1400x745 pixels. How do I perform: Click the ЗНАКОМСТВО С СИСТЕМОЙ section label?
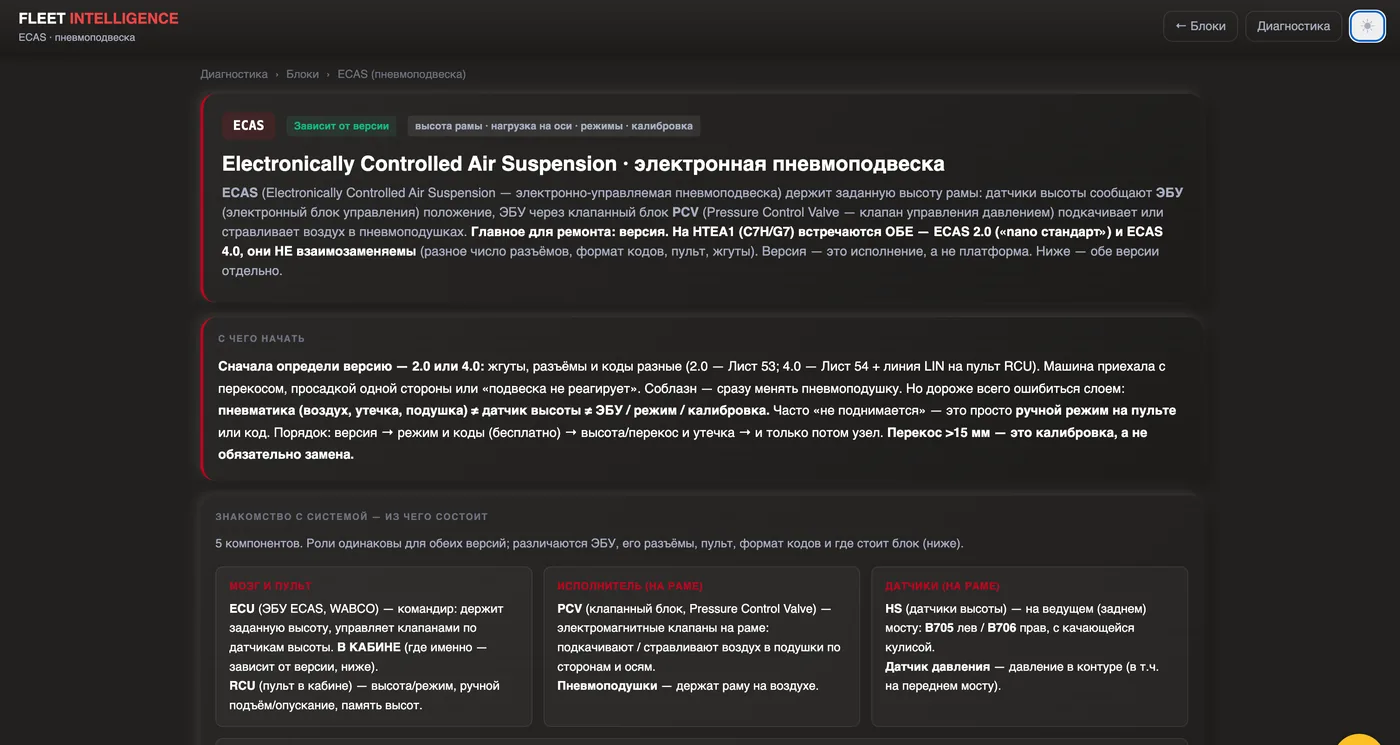click(x=351, y=517)
